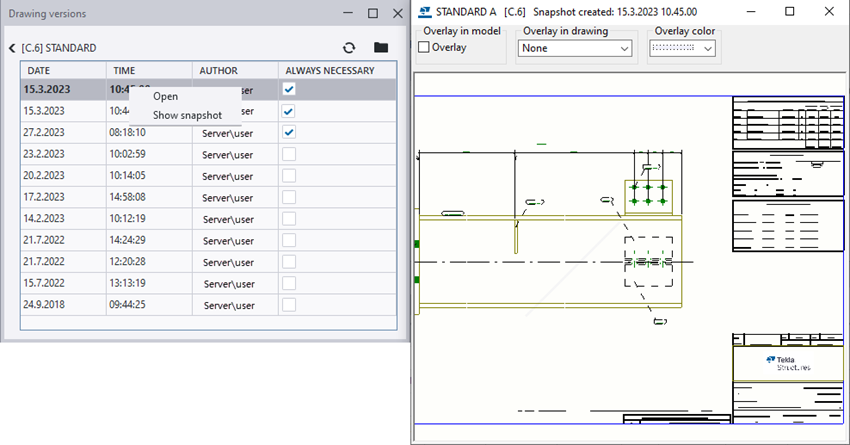
Task: Check Always Necessary for 23.2.2023 version
Action: 289,154
